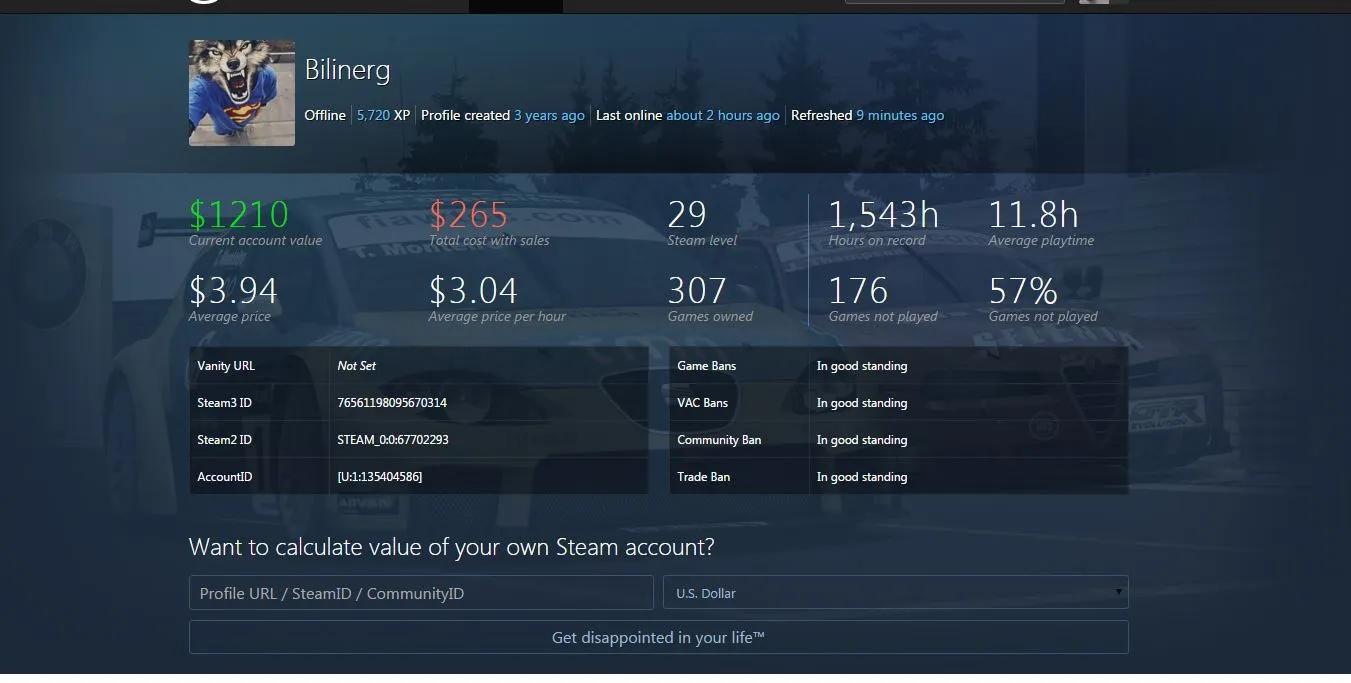Click 'about 2 hours ago' last online link

click(x=723, y=115)
